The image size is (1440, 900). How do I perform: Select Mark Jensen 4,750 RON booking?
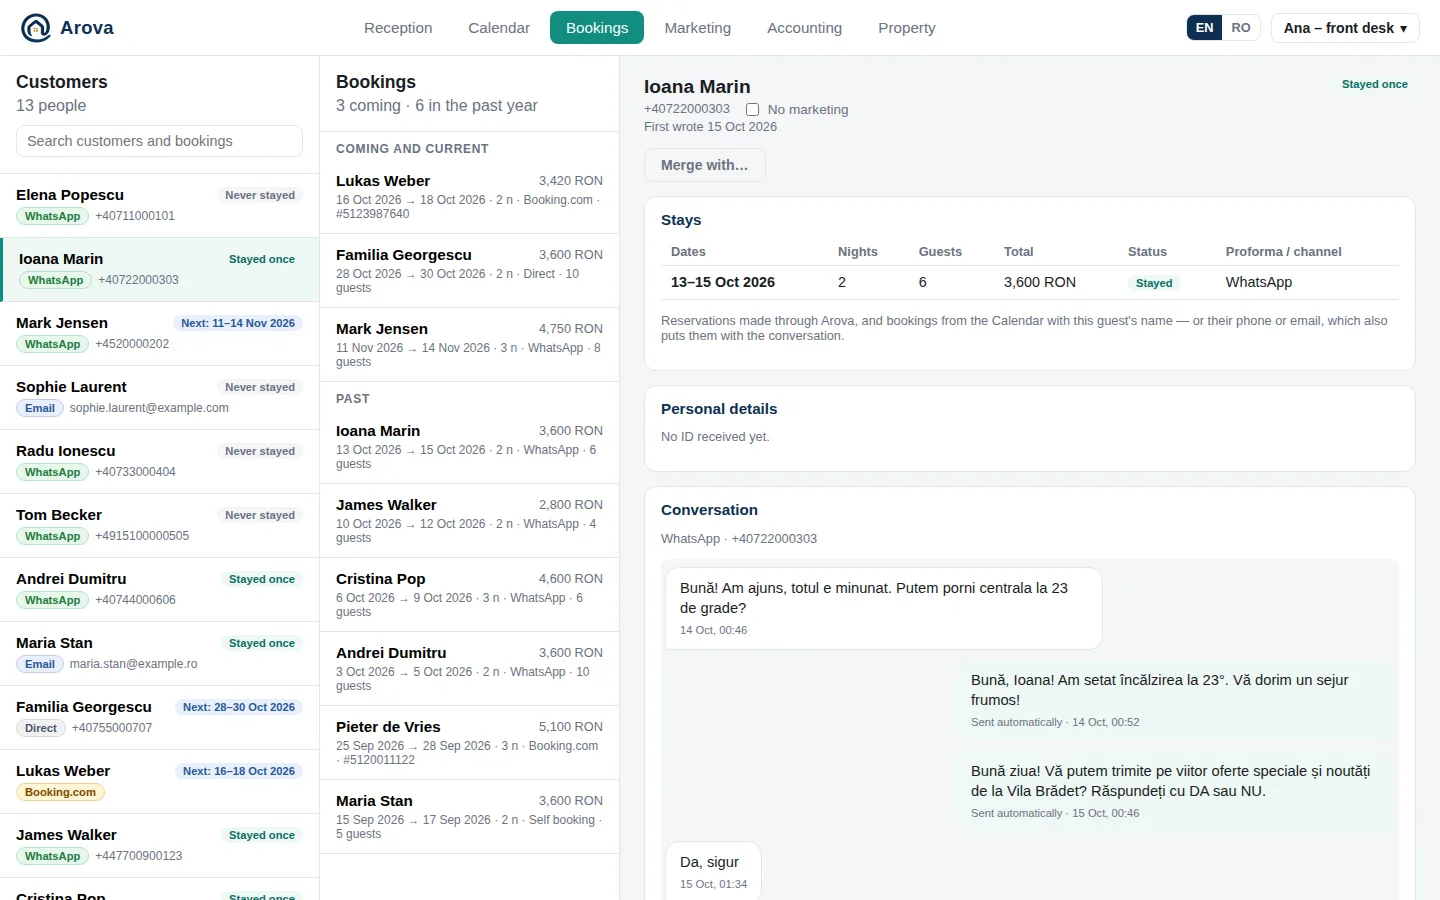point(469,345)
